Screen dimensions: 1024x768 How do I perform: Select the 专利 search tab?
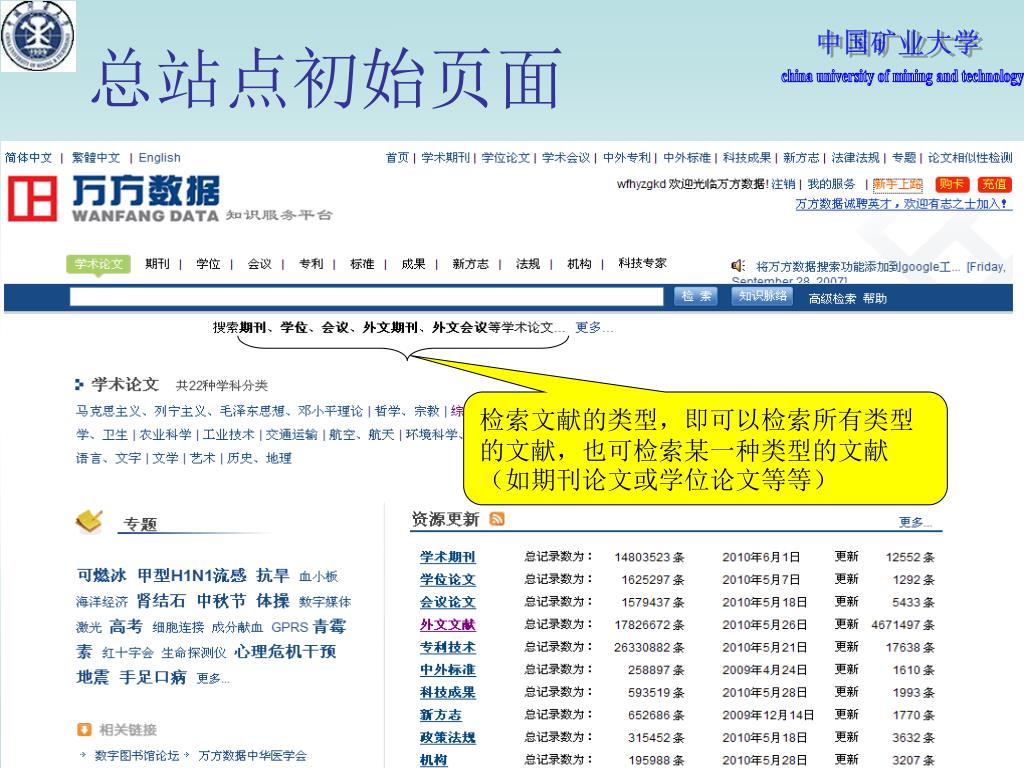tap(311, 264)
